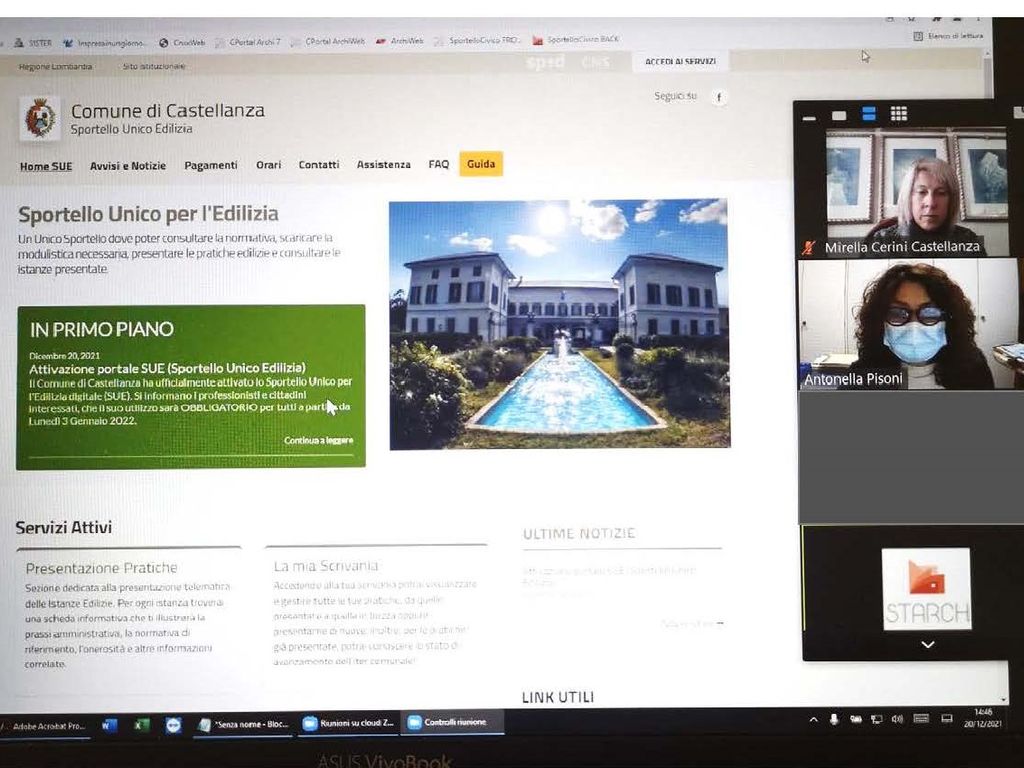Viewport: 1024px width, 768px height.
Task: Click the LINK UTILI heading
Action: tap(558, 697)
